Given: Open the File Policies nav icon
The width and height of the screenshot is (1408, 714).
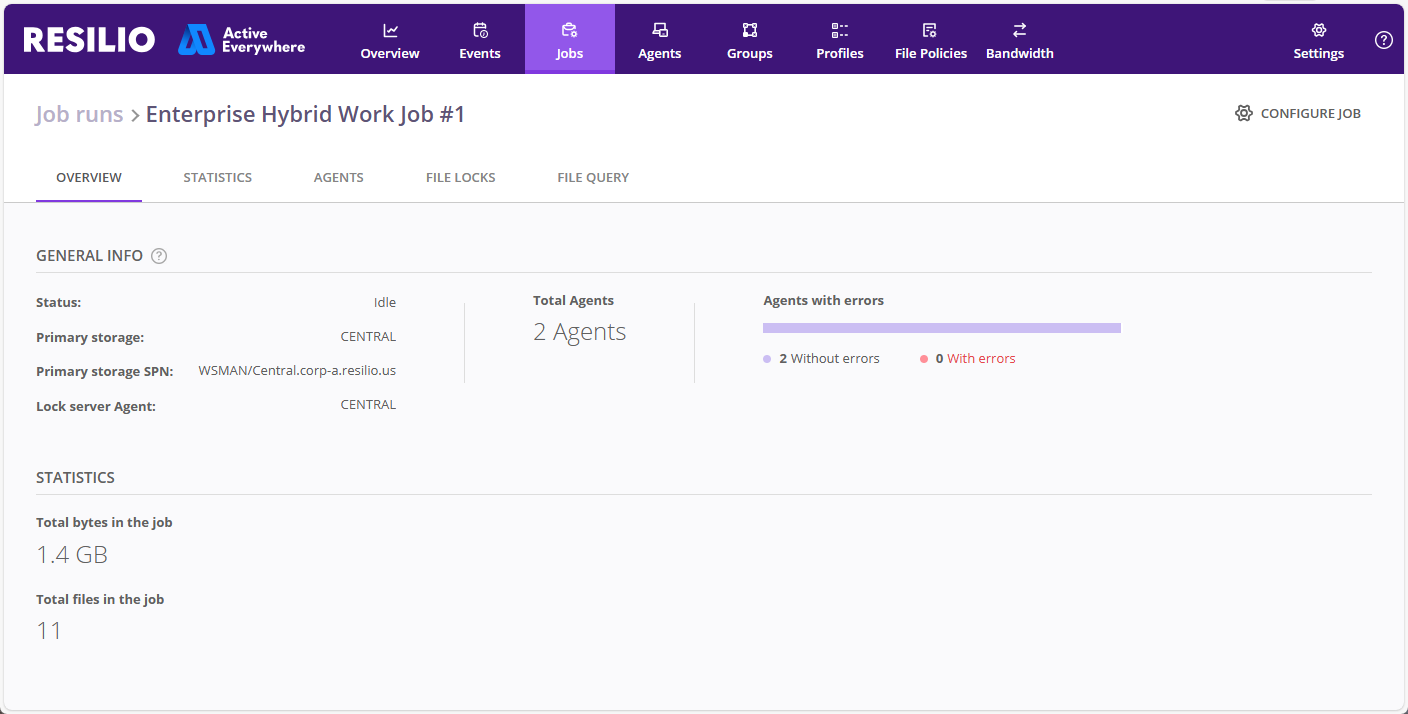Looking at the screenshot, I should pos(930,30).
